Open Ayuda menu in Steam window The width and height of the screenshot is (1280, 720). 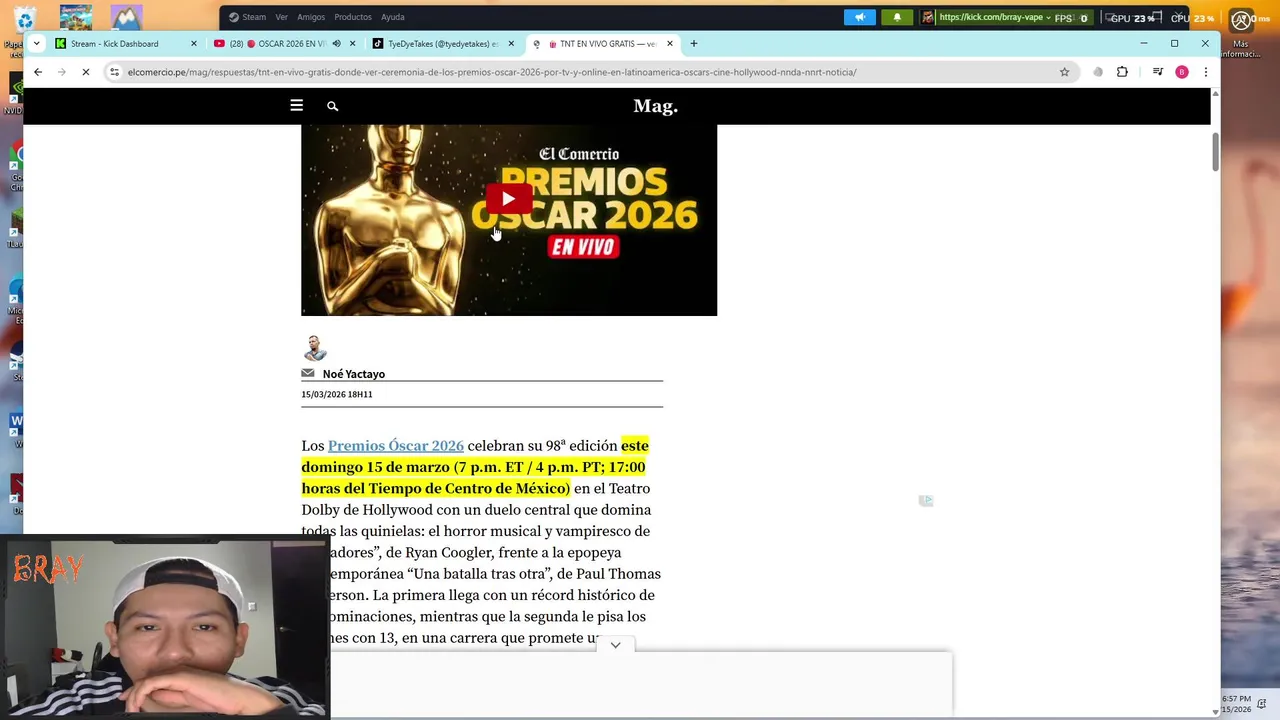pyautogui.click(x=393, y=17)
